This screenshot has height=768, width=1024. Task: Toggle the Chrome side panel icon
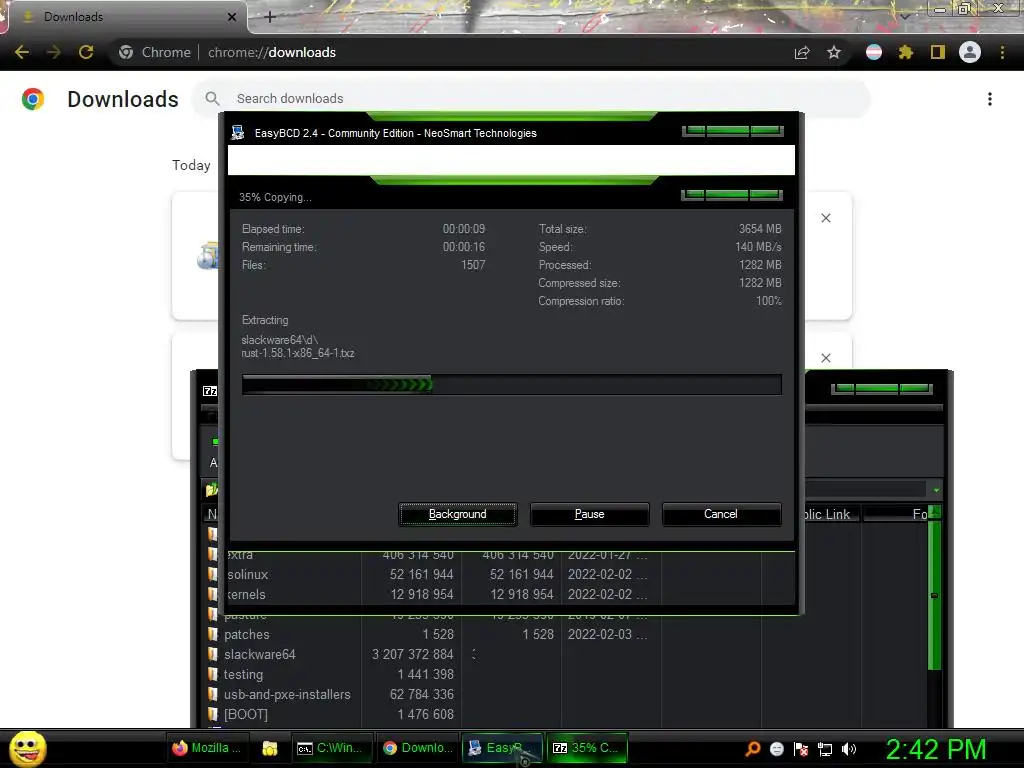938,52
